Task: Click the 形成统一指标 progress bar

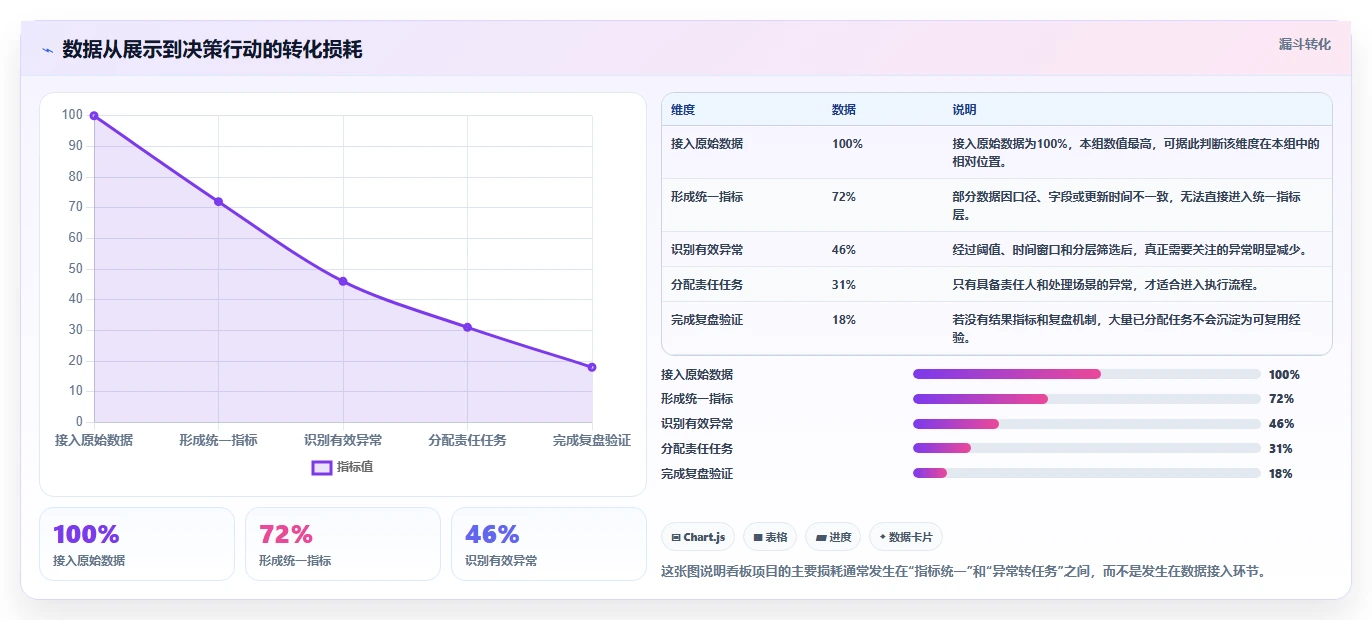Action: tap(1086, 399)
